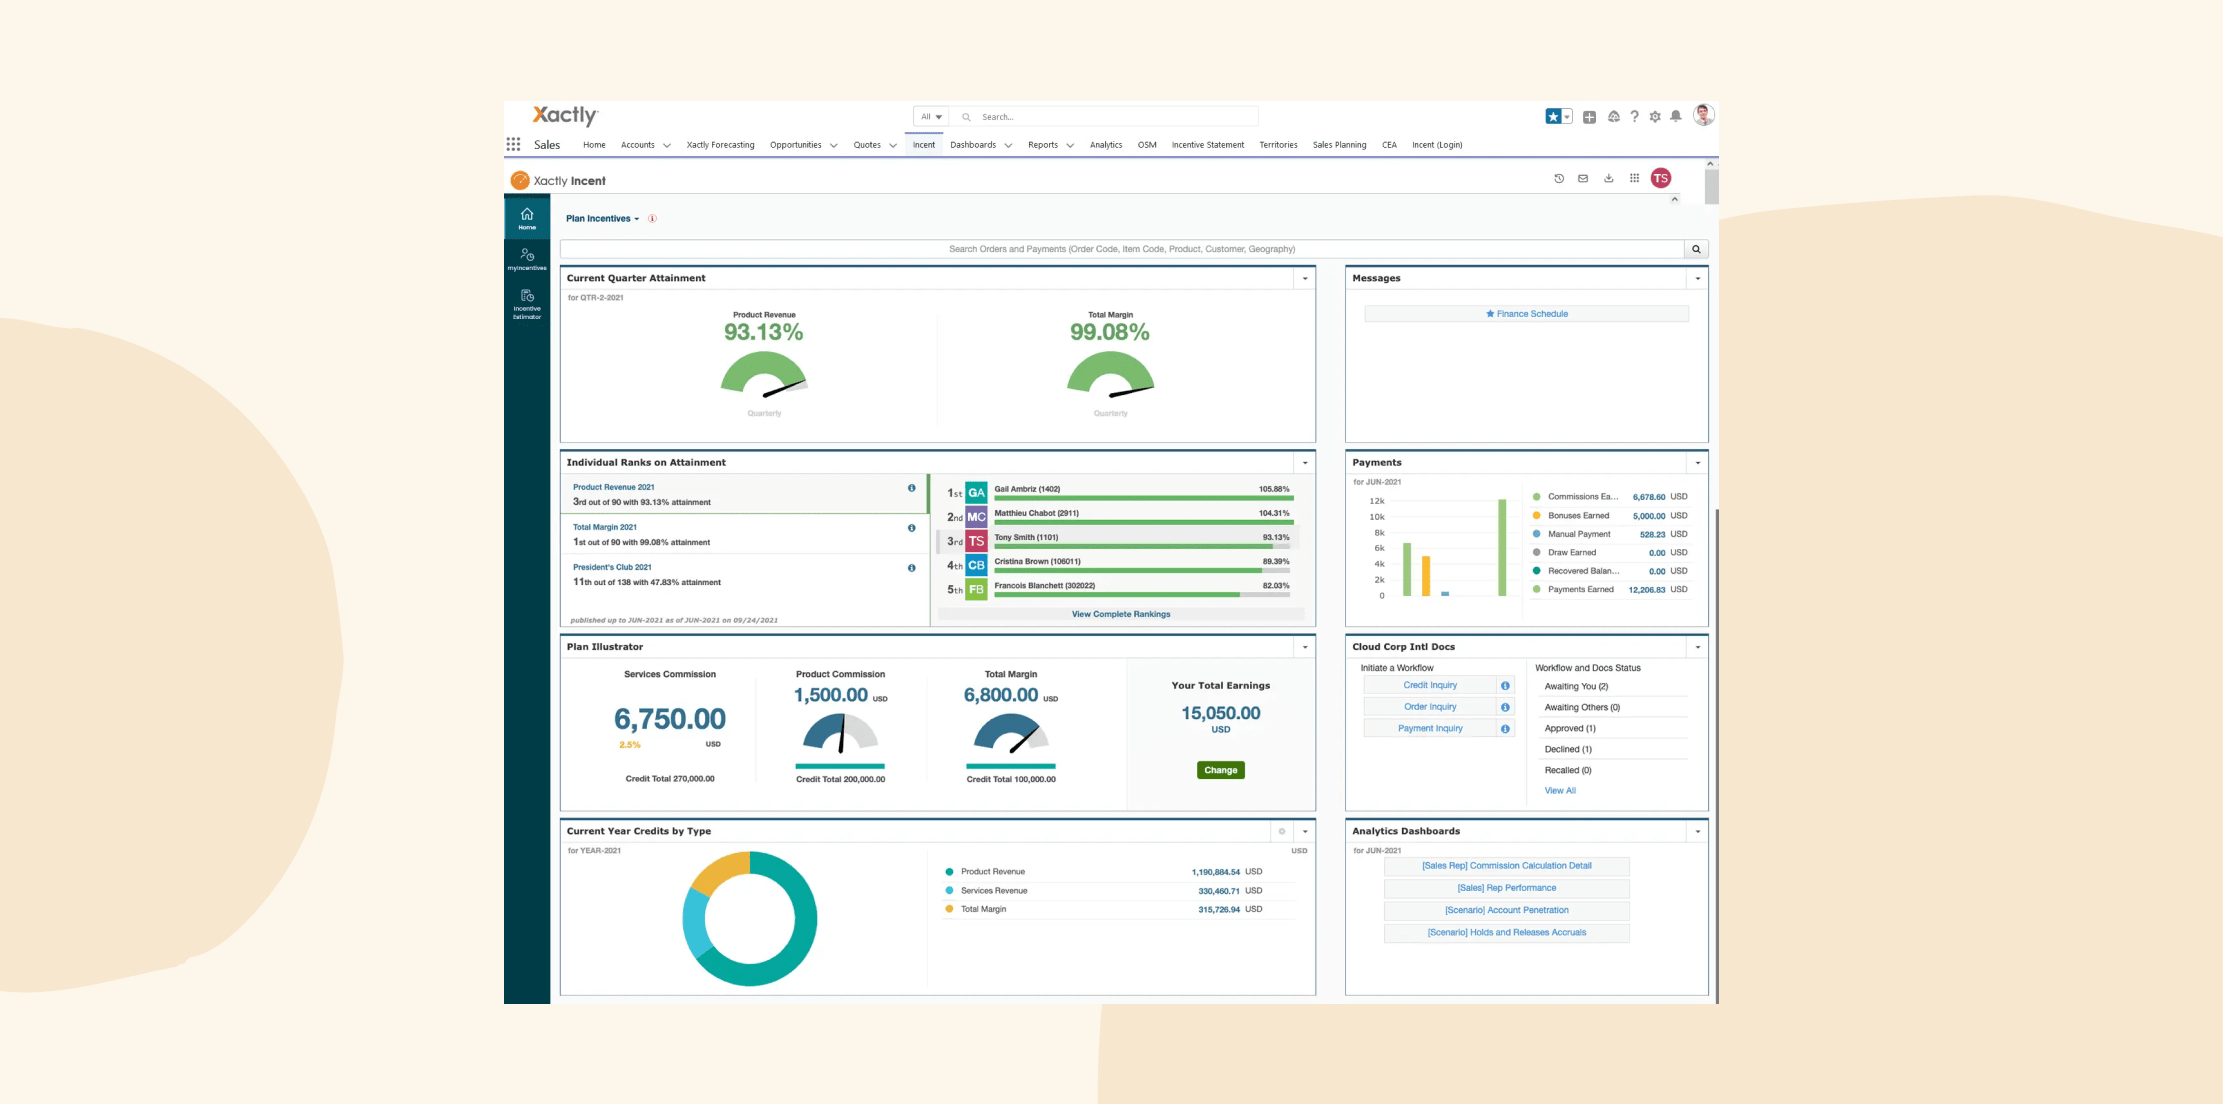This screenshot has height=1104, width=2223.
Task: Open the user profile photo
Action: (1704, 115)
